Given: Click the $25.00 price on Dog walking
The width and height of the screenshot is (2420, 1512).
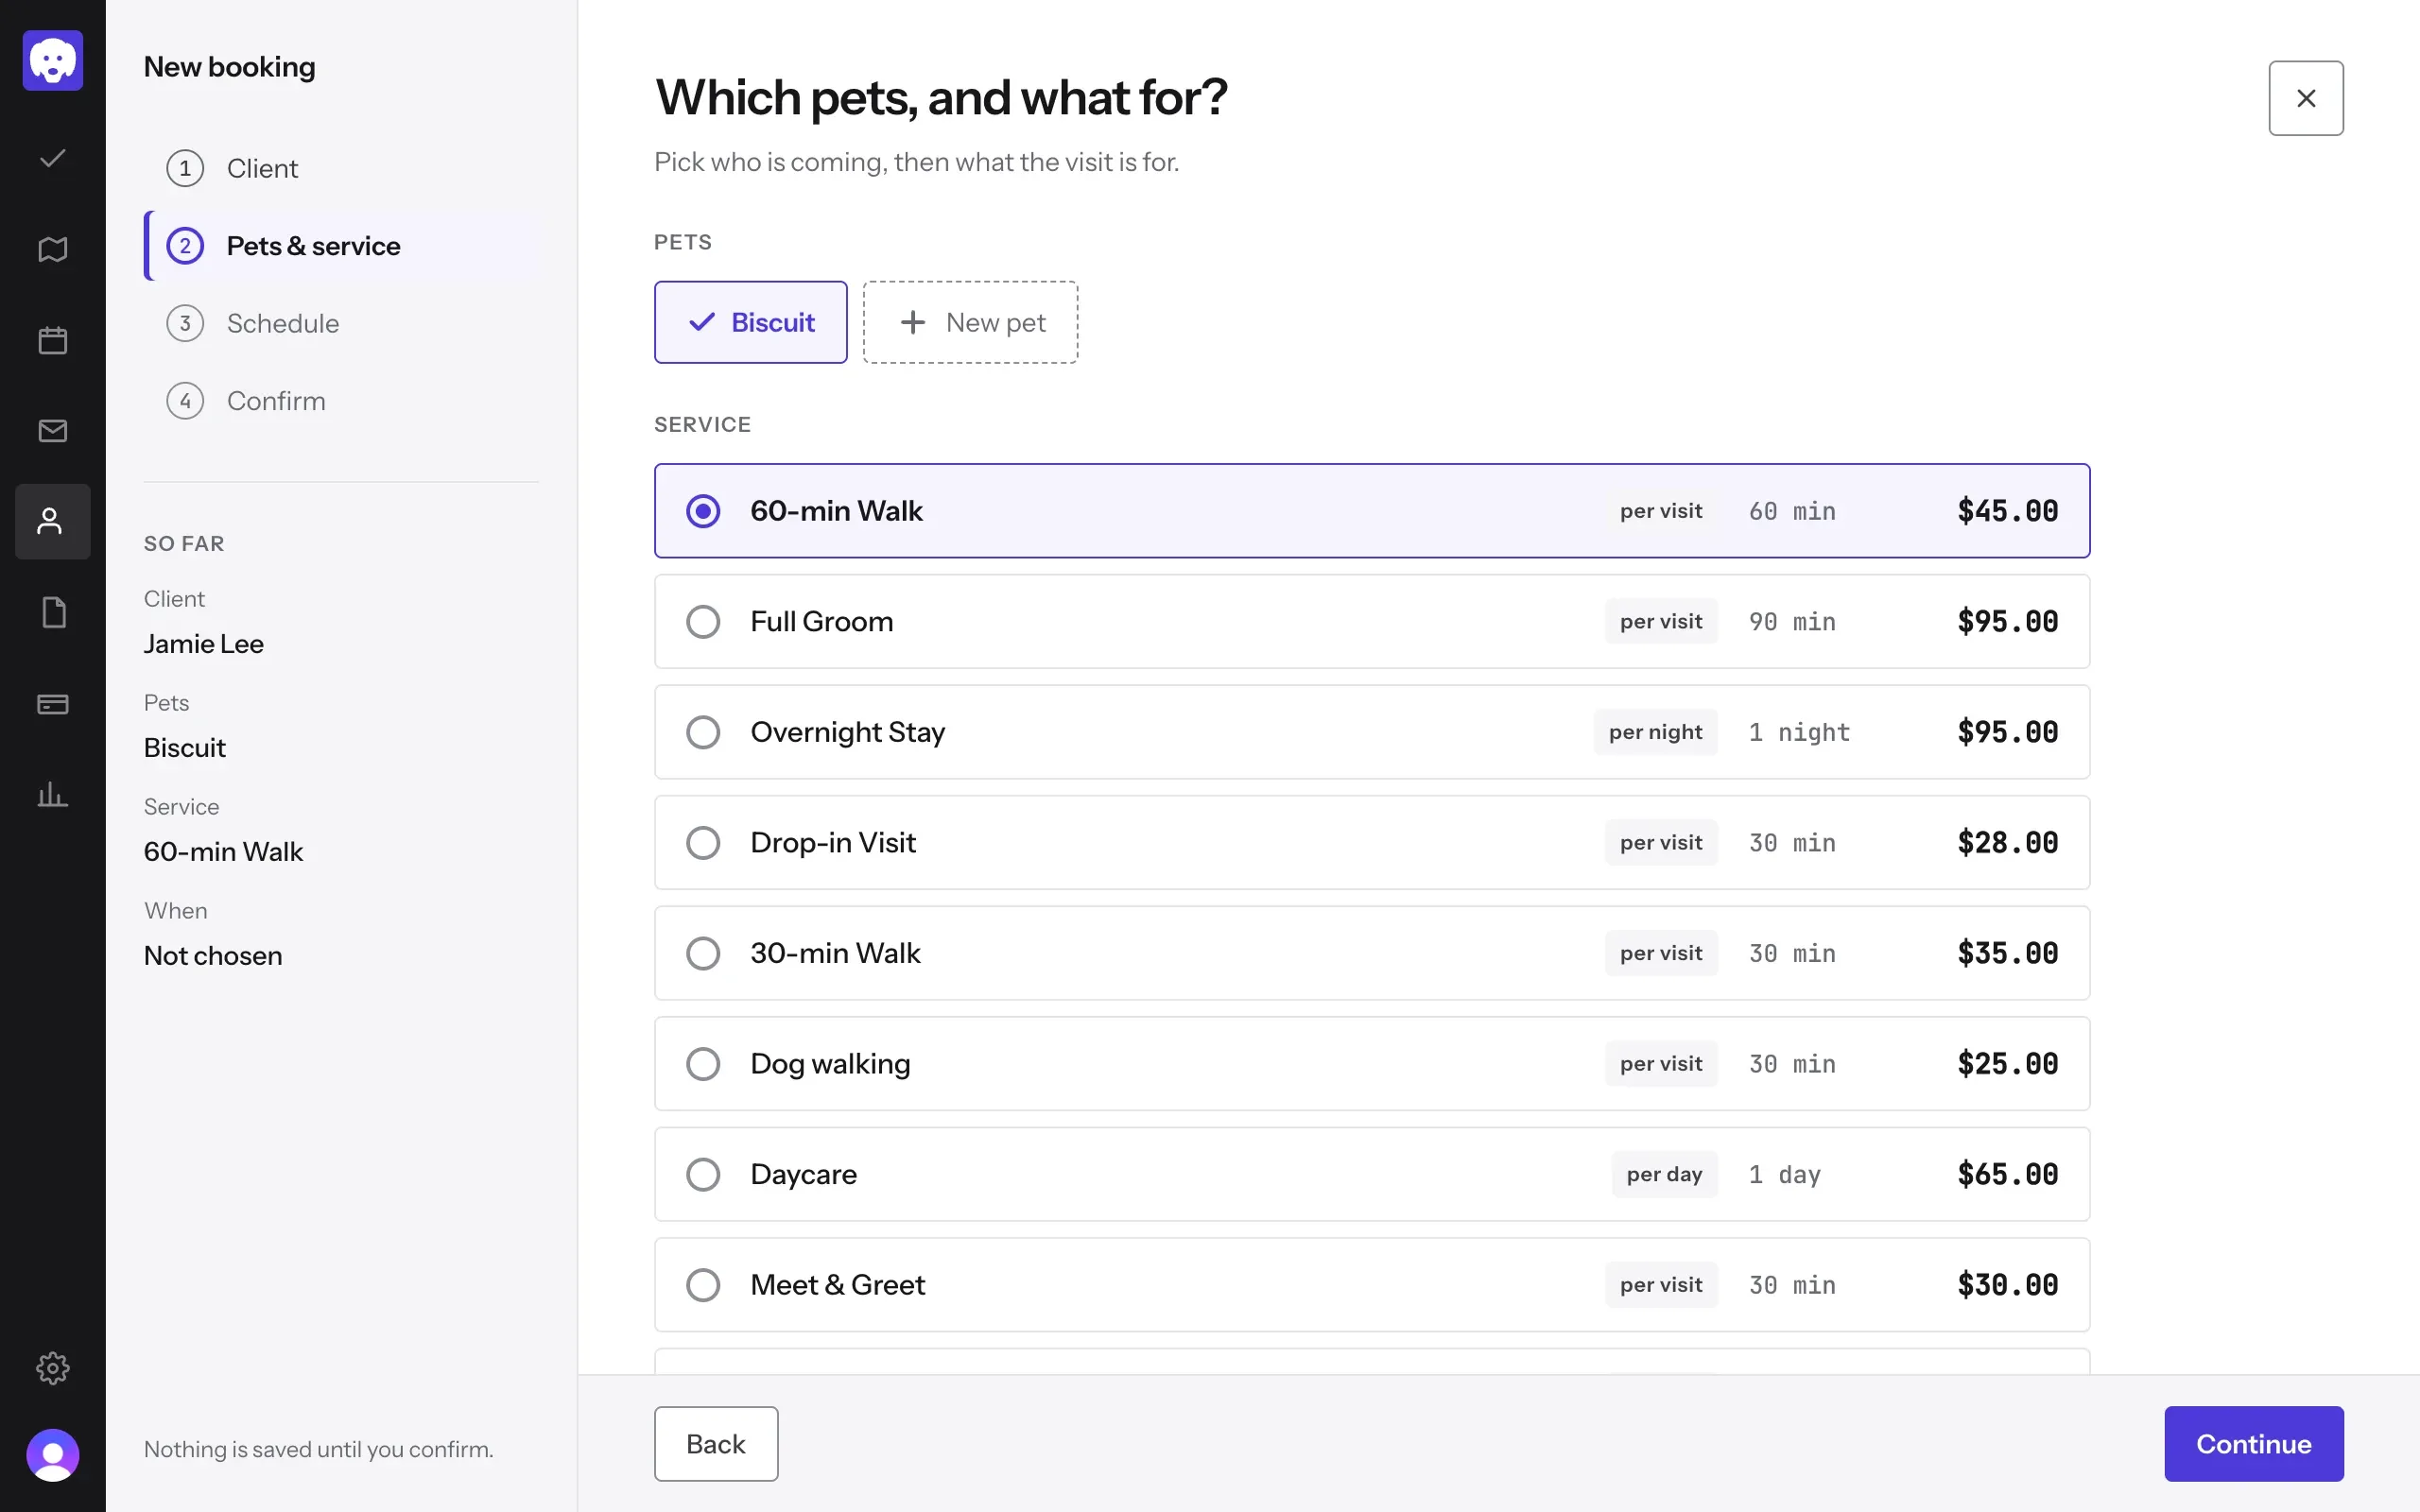Looking at the screenshot, I should point(2007,1064).
